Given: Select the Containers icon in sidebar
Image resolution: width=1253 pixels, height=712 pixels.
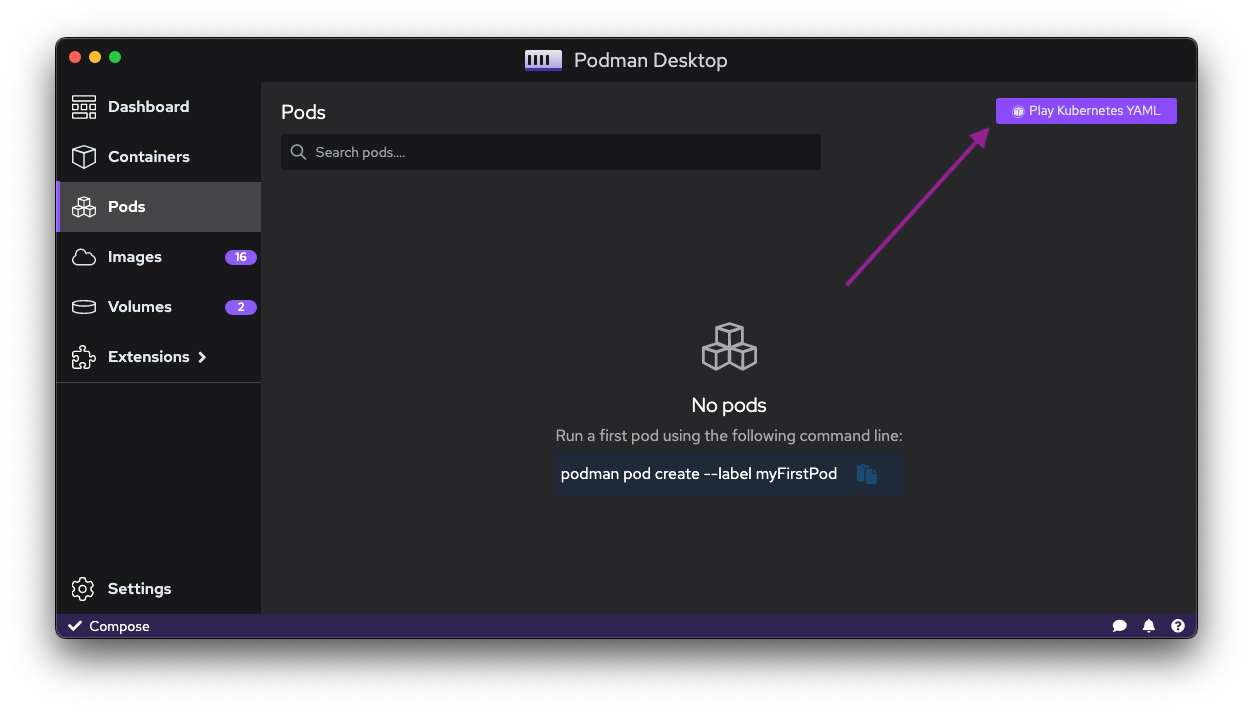Looking at the screenshot, I should [84, 156].
